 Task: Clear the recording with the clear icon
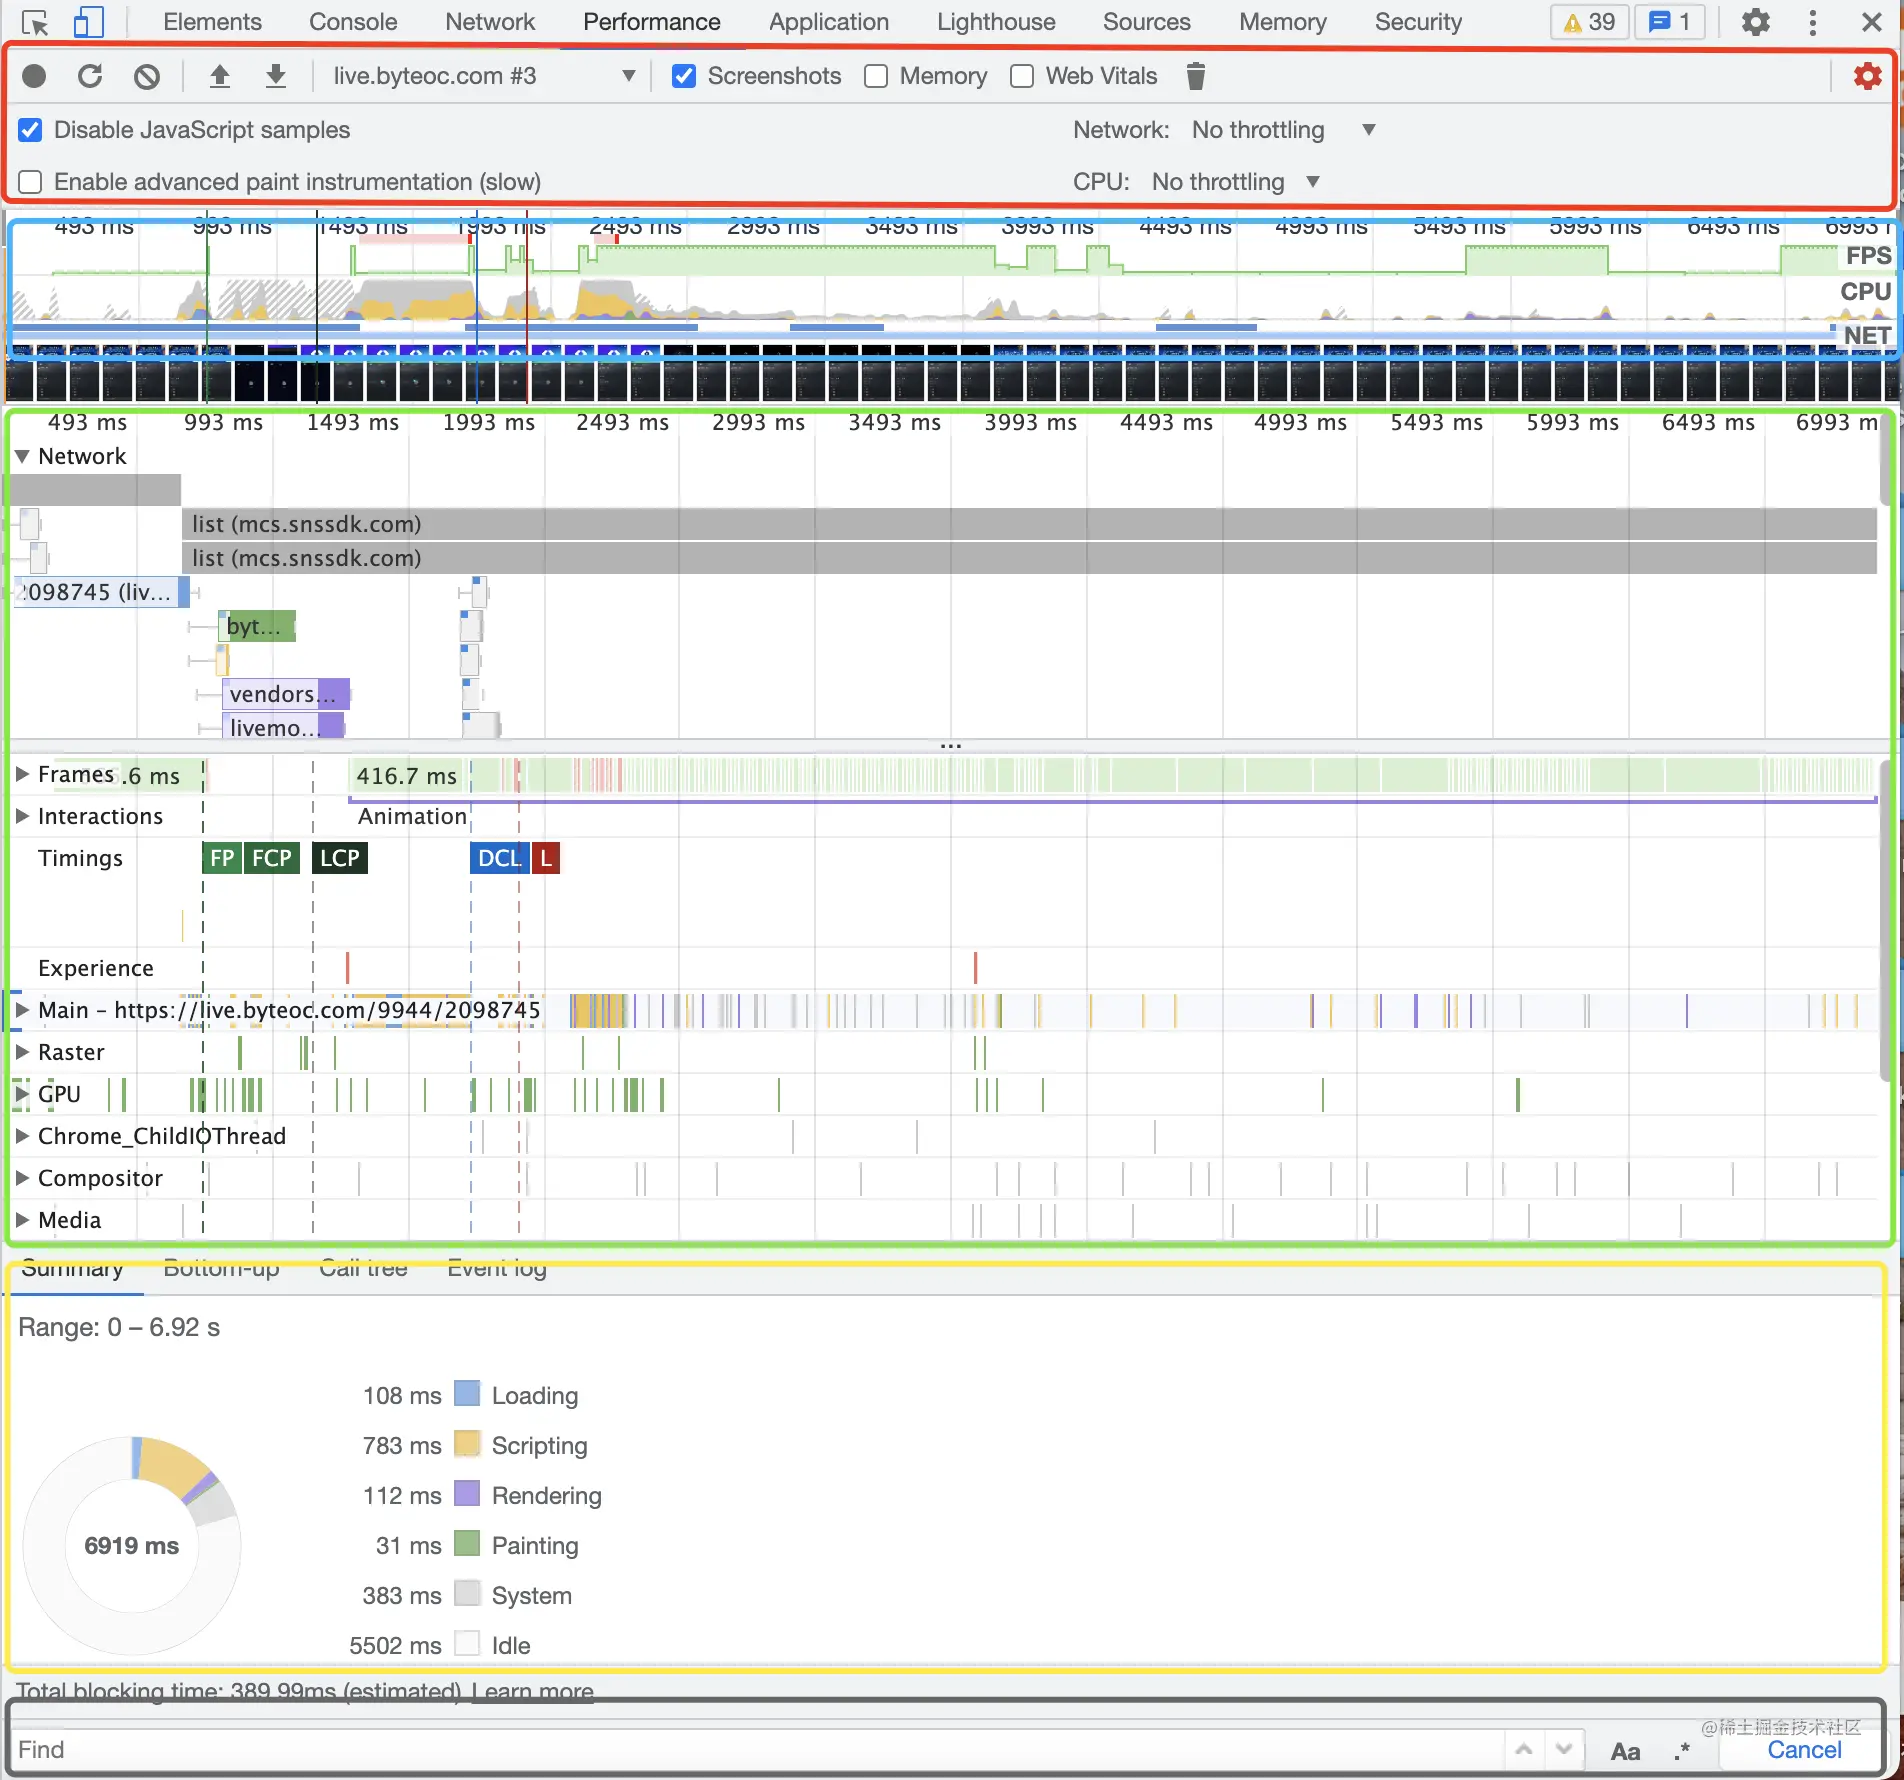147,76
